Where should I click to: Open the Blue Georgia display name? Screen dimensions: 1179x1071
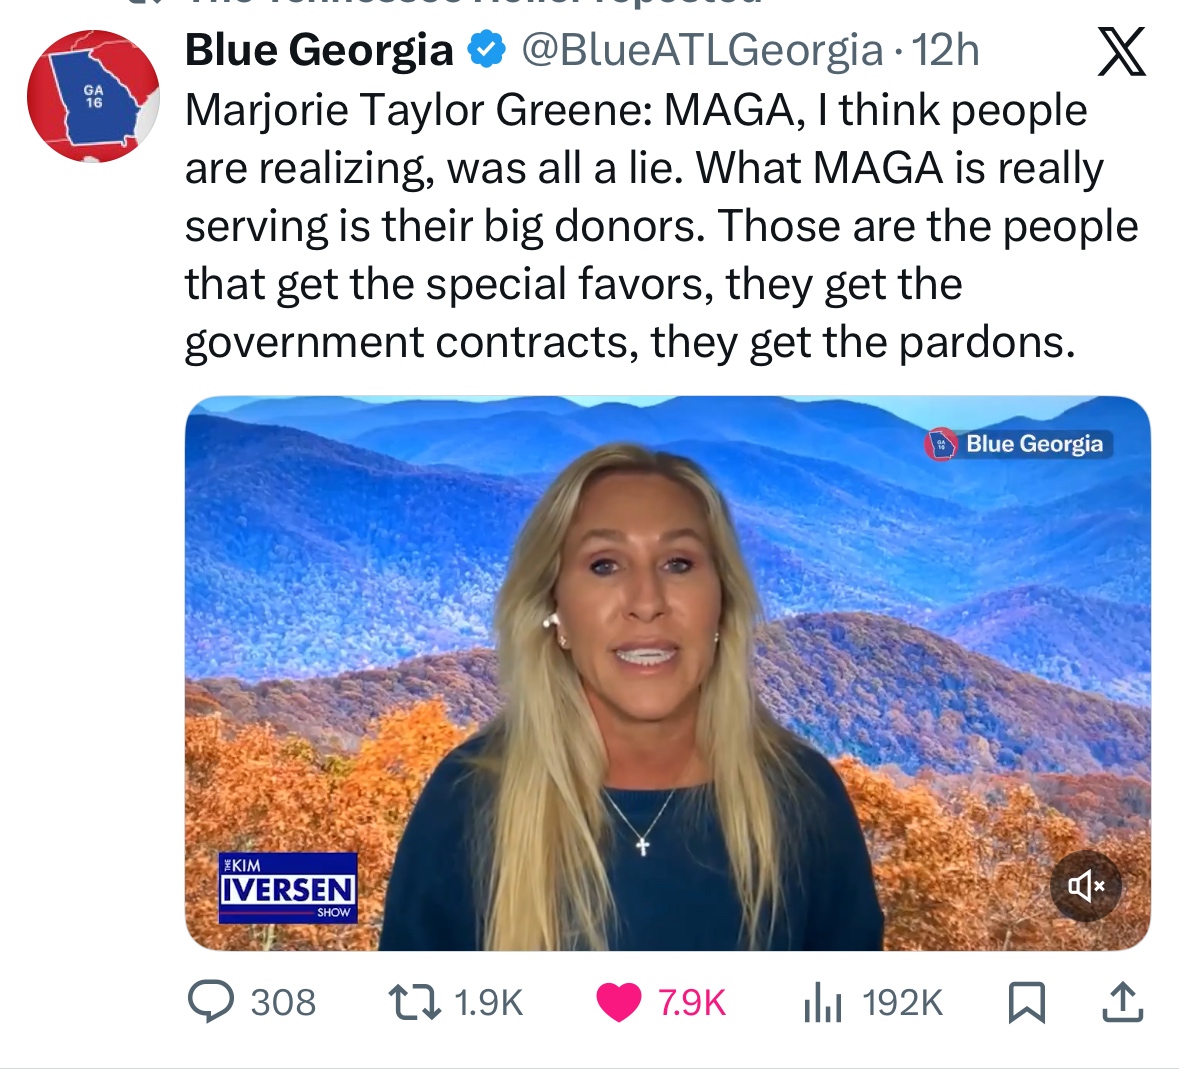tap(319, 50)
